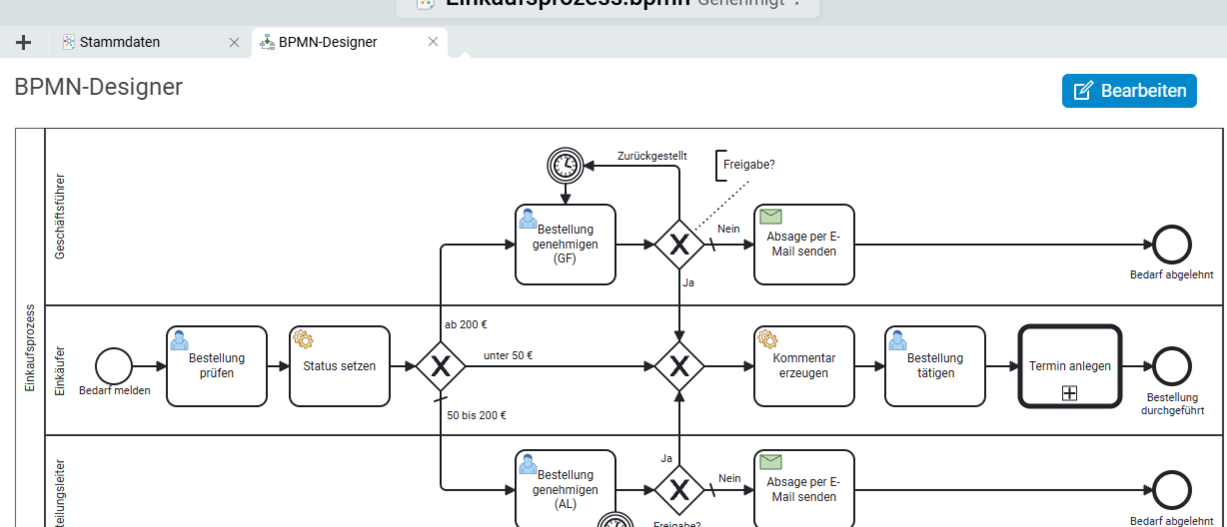Click user icon on Bestellung genehmigen (AL)
Screen dimensions: 1227x527
point(528,464)
